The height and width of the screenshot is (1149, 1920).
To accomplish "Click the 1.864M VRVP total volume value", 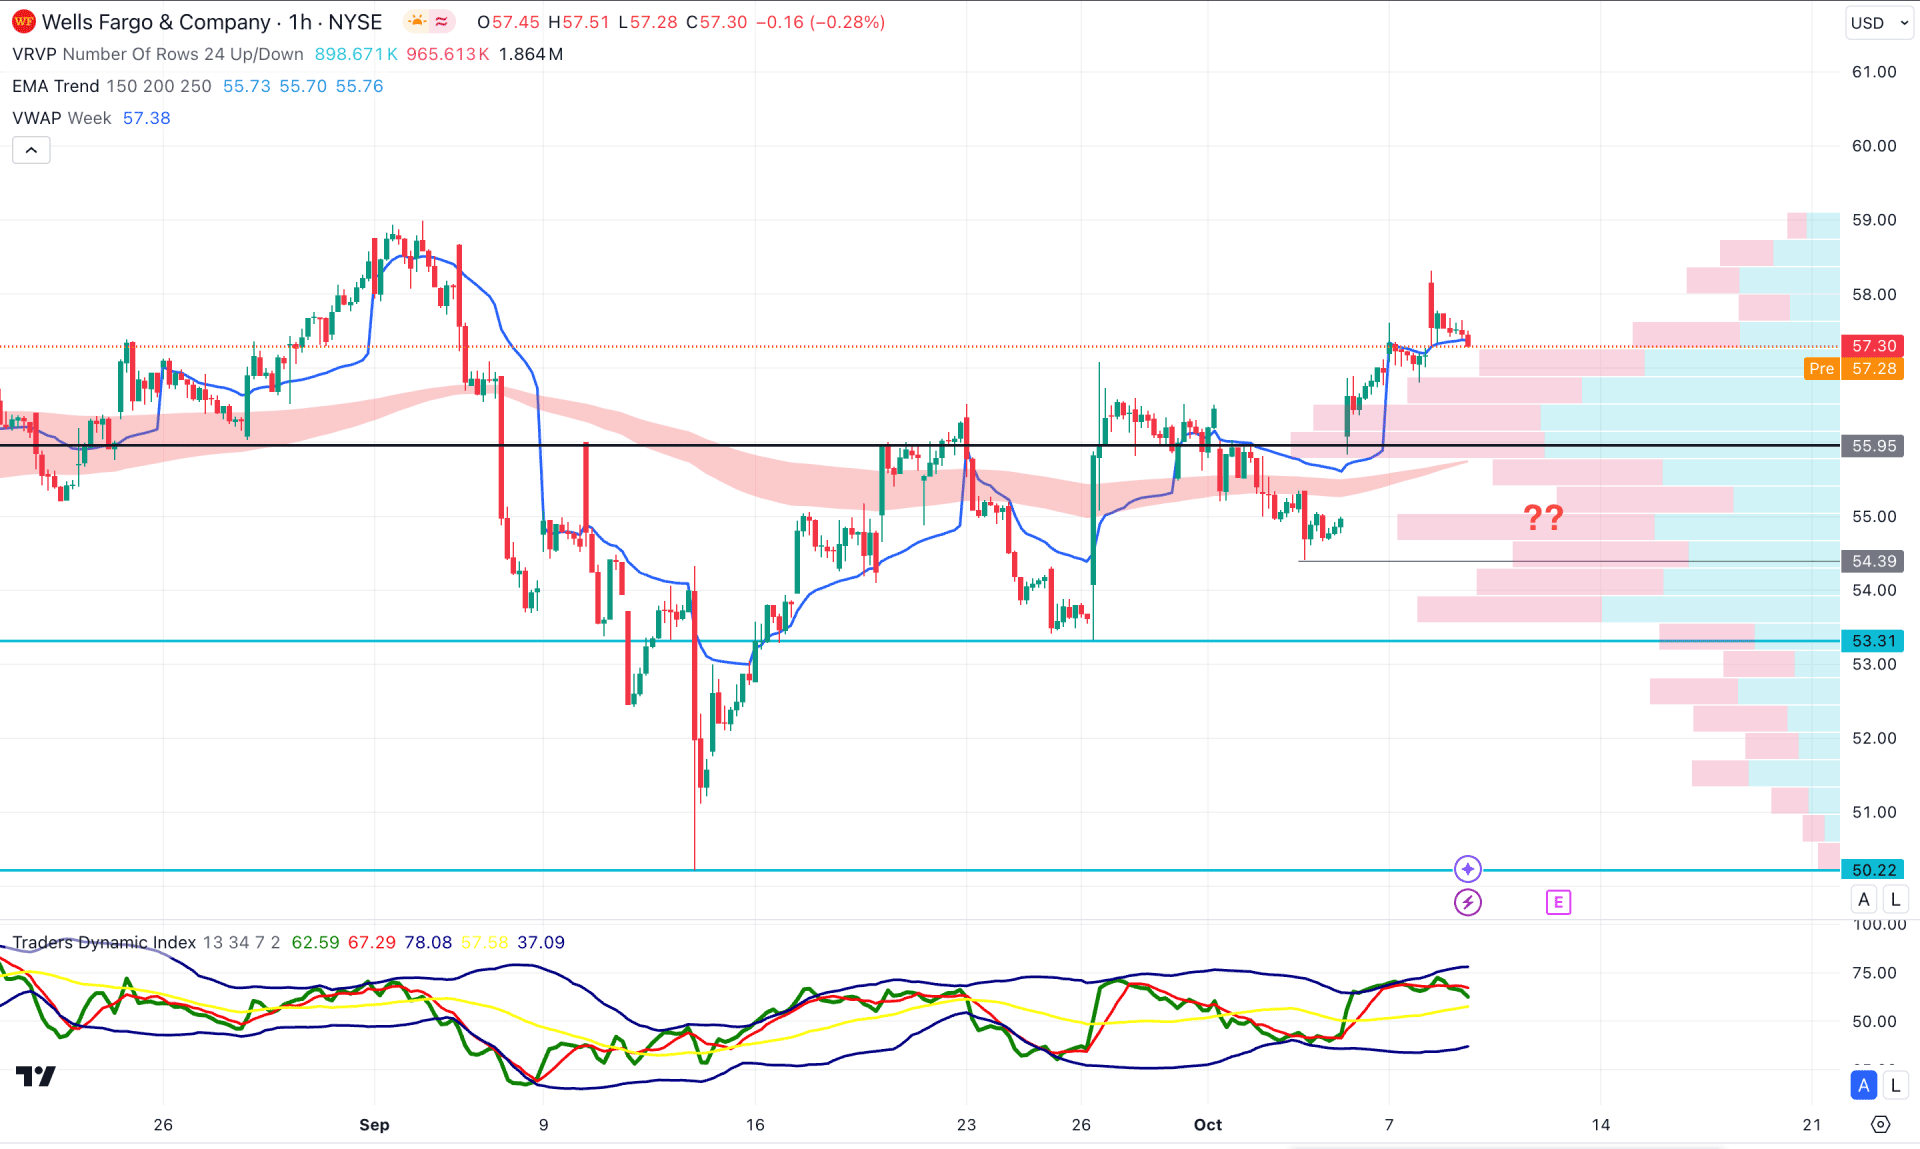I will (530, 54).
